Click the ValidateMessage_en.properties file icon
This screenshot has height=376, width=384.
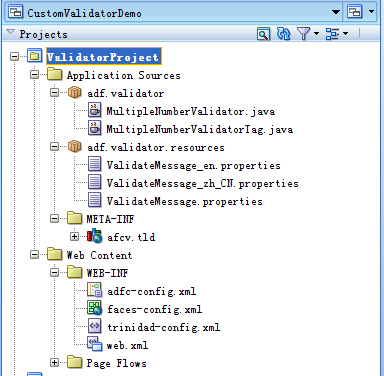[95, 164]
